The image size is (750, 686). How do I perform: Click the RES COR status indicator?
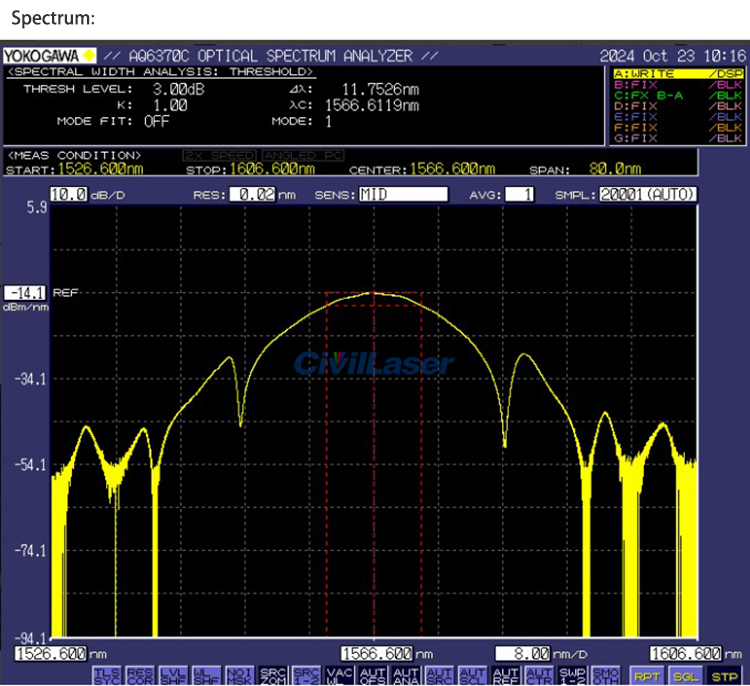click(x=140, y=675)
